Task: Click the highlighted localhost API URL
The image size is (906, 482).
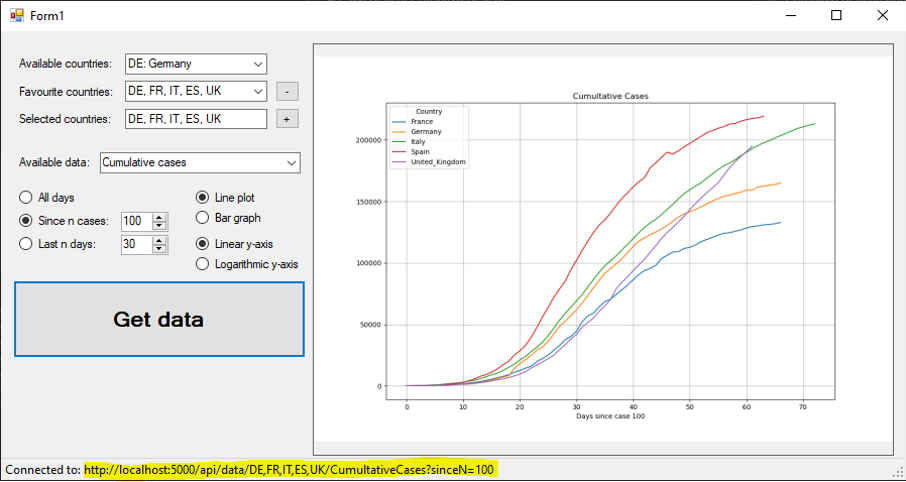Action: tap(290, 470)
